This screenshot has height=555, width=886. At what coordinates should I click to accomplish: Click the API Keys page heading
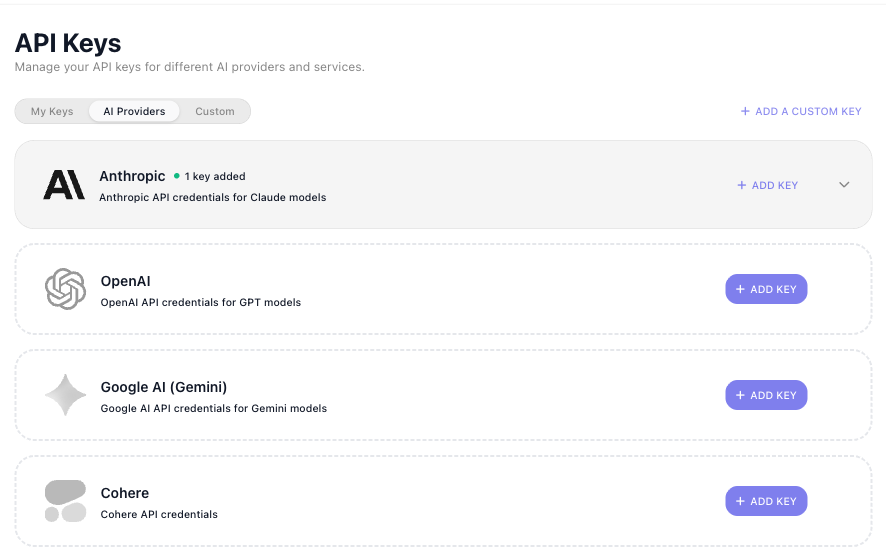68,43
